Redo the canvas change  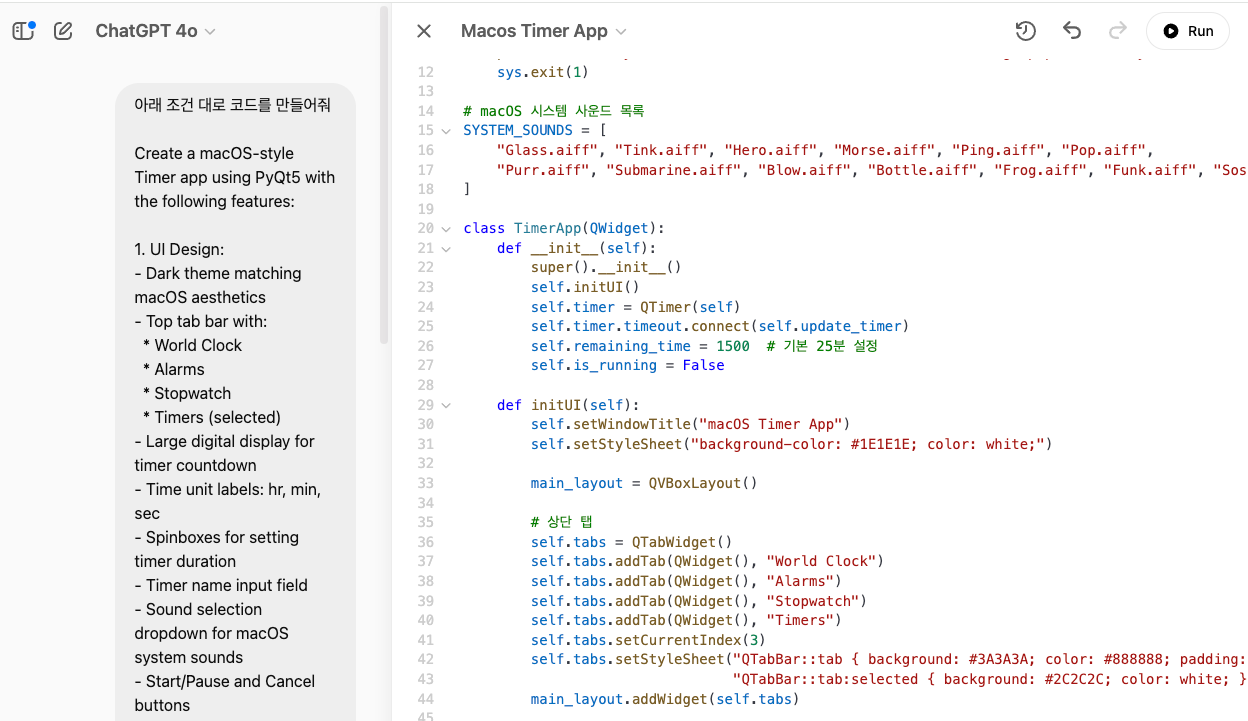(x=1118, y=31)
